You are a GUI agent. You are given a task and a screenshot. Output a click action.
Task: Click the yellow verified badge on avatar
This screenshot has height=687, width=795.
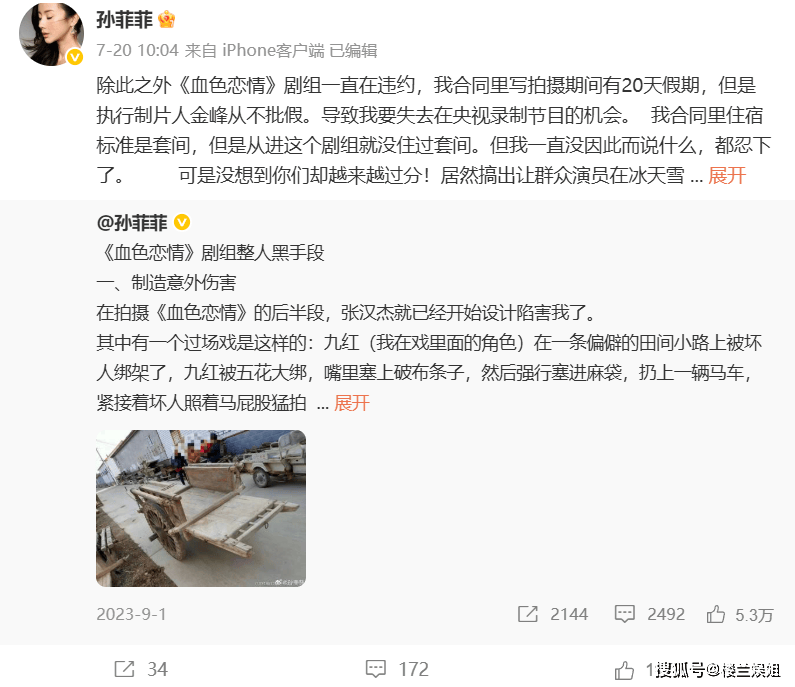click(x=75, y=57)
